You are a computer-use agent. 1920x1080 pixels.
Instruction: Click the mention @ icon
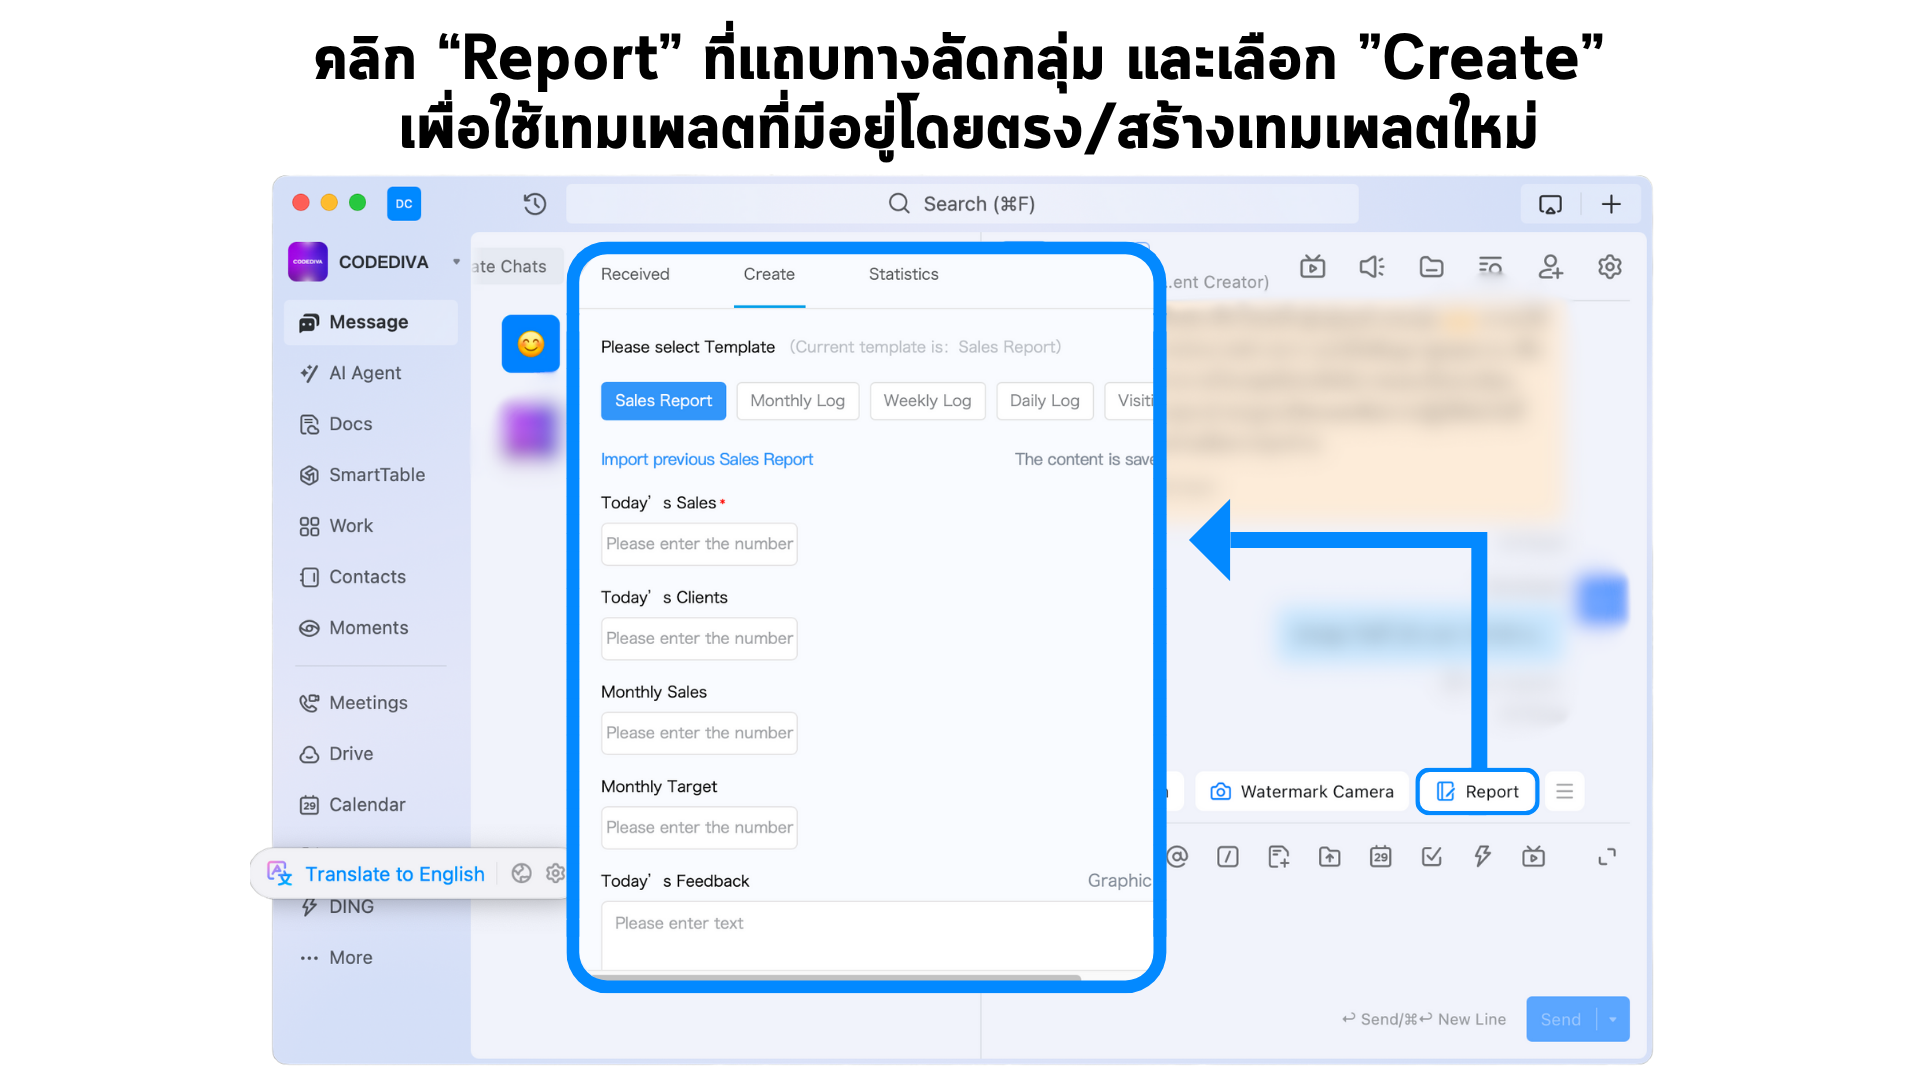tap(1178, 857)
